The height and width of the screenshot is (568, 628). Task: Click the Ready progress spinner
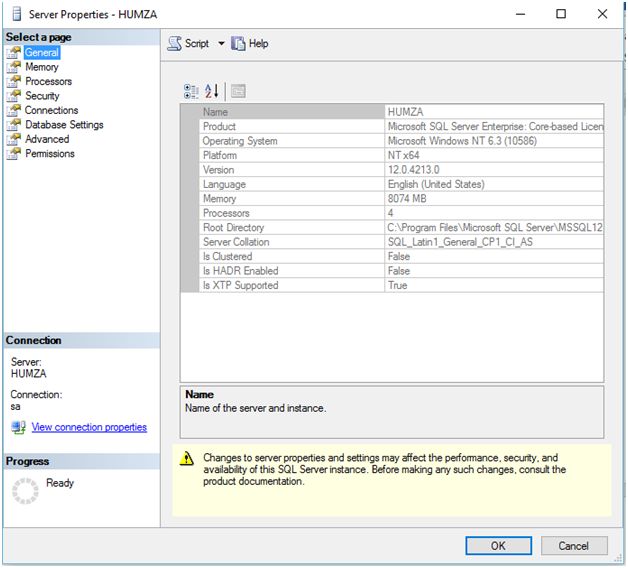click(x=25, y=491)
